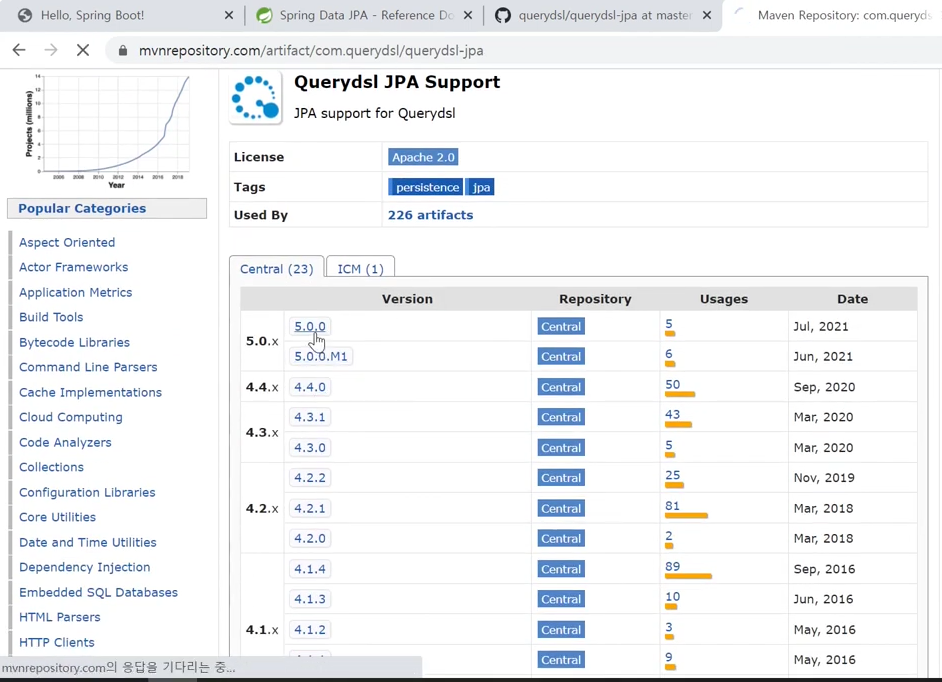Open the Configuration Libraries category

87,492
